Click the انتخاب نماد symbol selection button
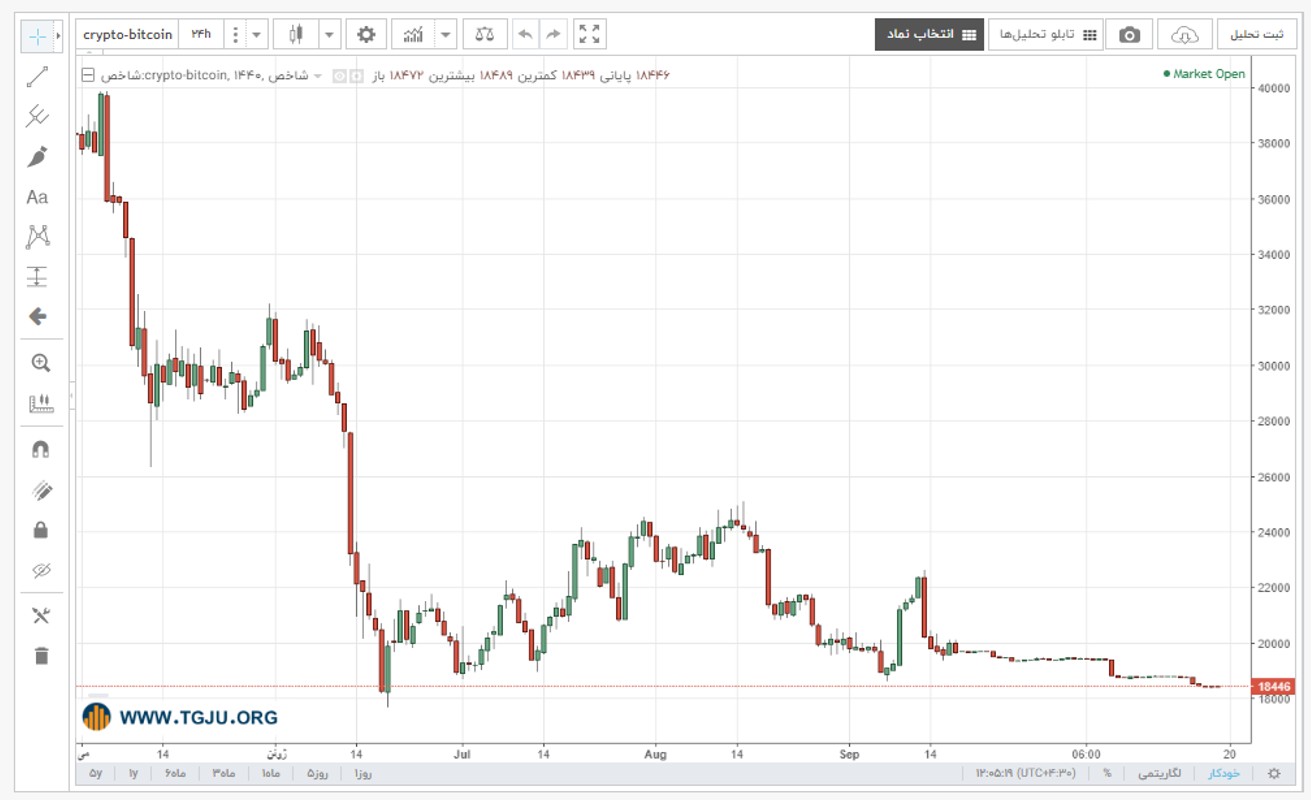 (929, 35)
